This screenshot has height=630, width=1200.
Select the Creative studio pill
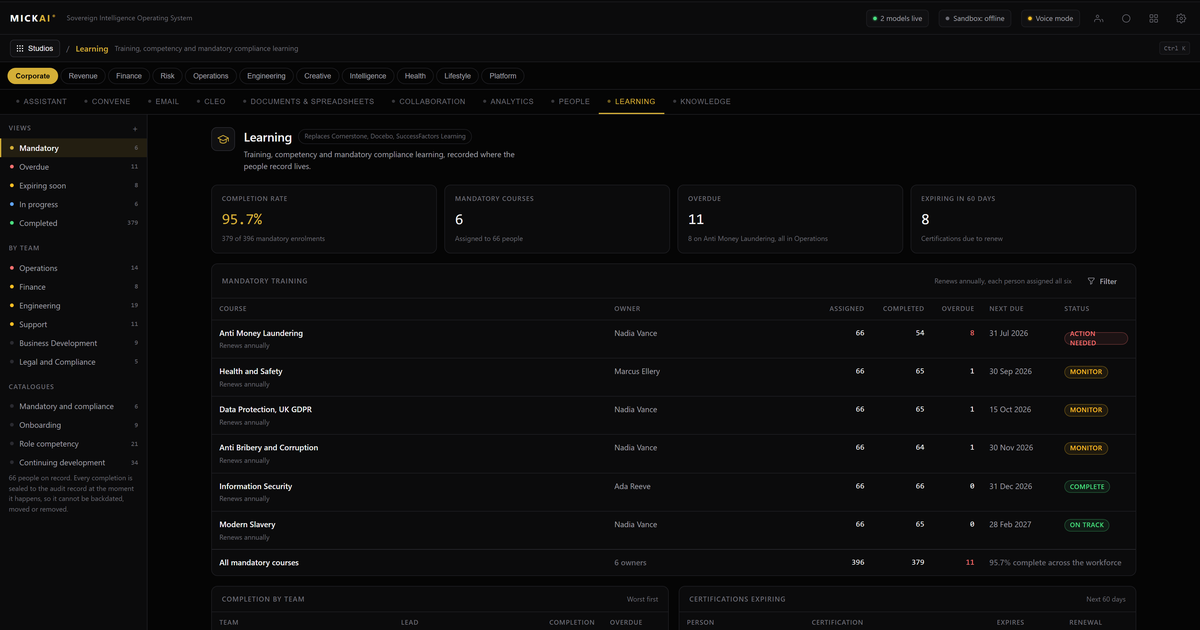point(318,76)
